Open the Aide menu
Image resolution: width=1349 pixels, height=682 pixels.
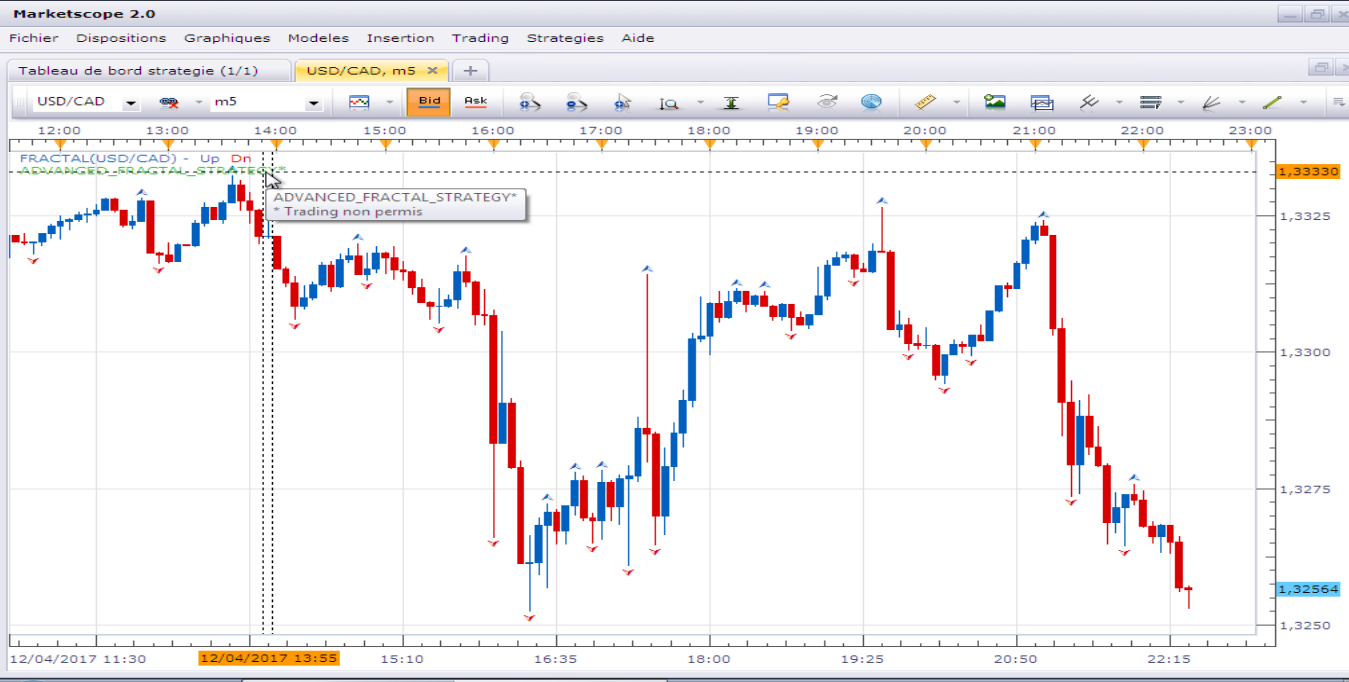(x=638, y=38)
